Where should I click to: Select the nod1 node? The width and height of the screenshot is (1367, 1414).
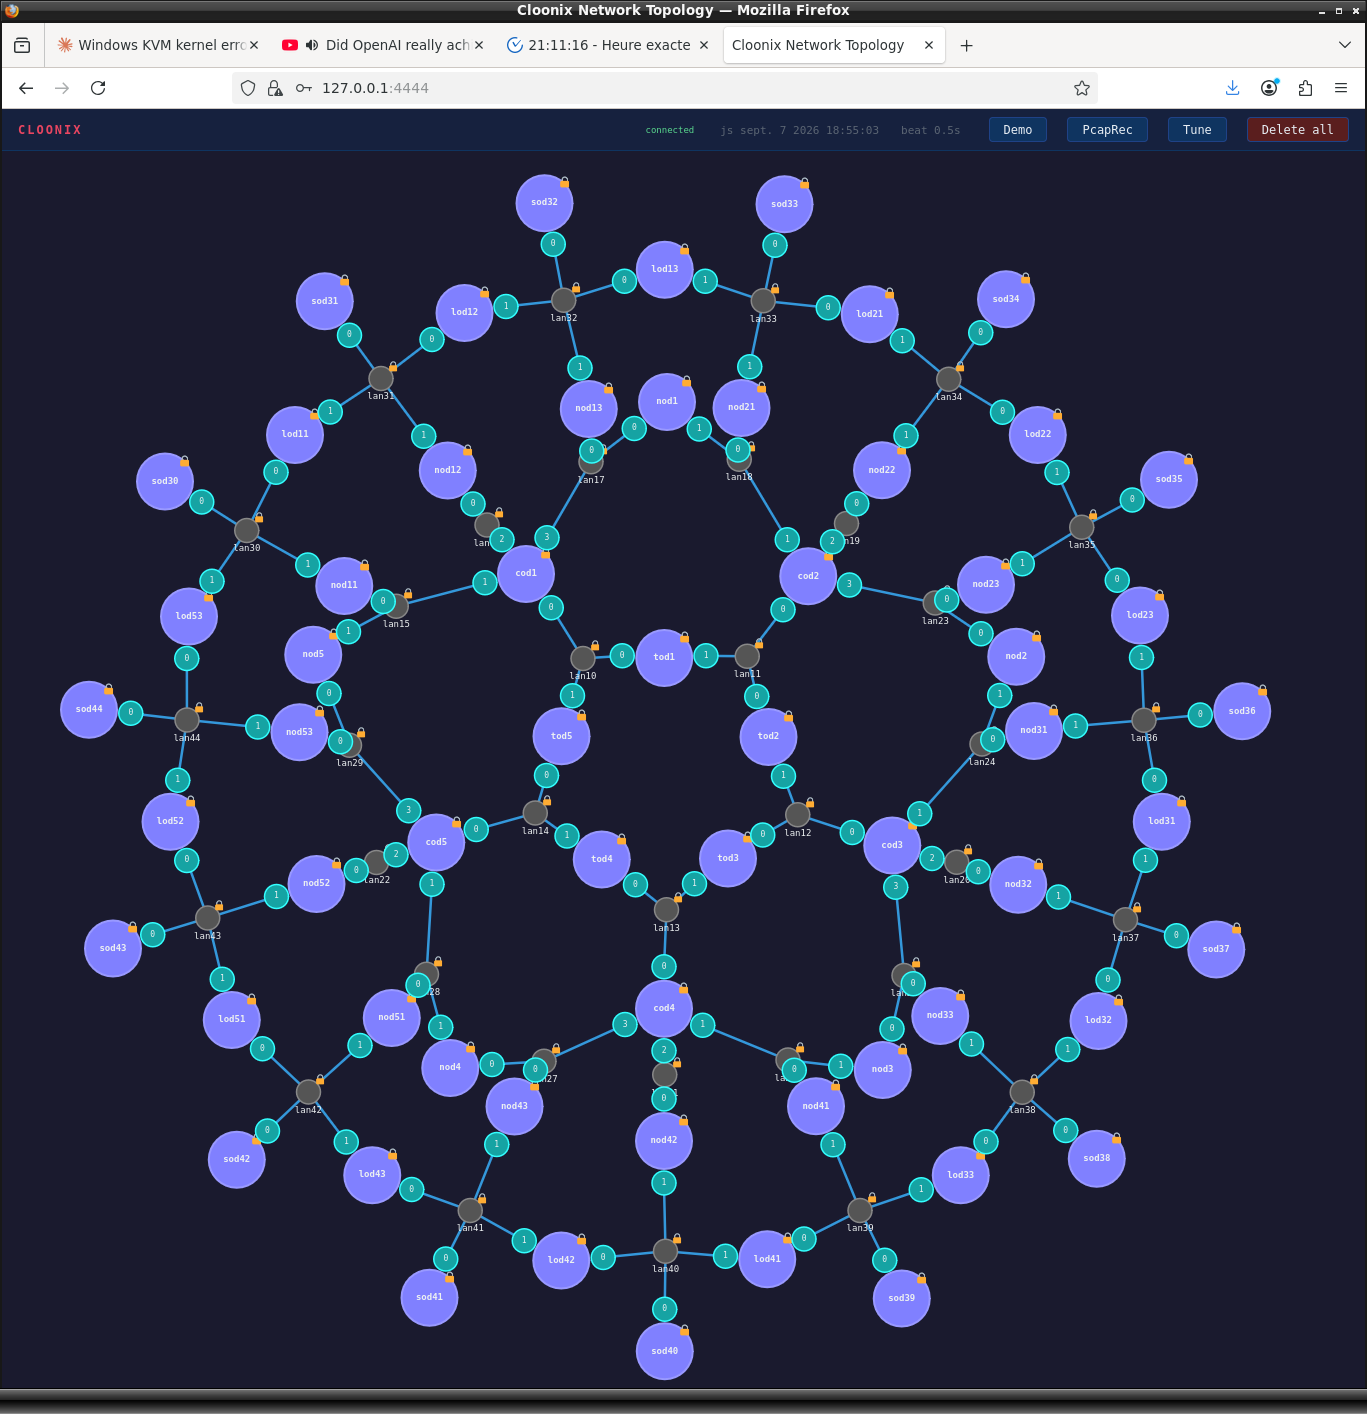click(667, 401)
